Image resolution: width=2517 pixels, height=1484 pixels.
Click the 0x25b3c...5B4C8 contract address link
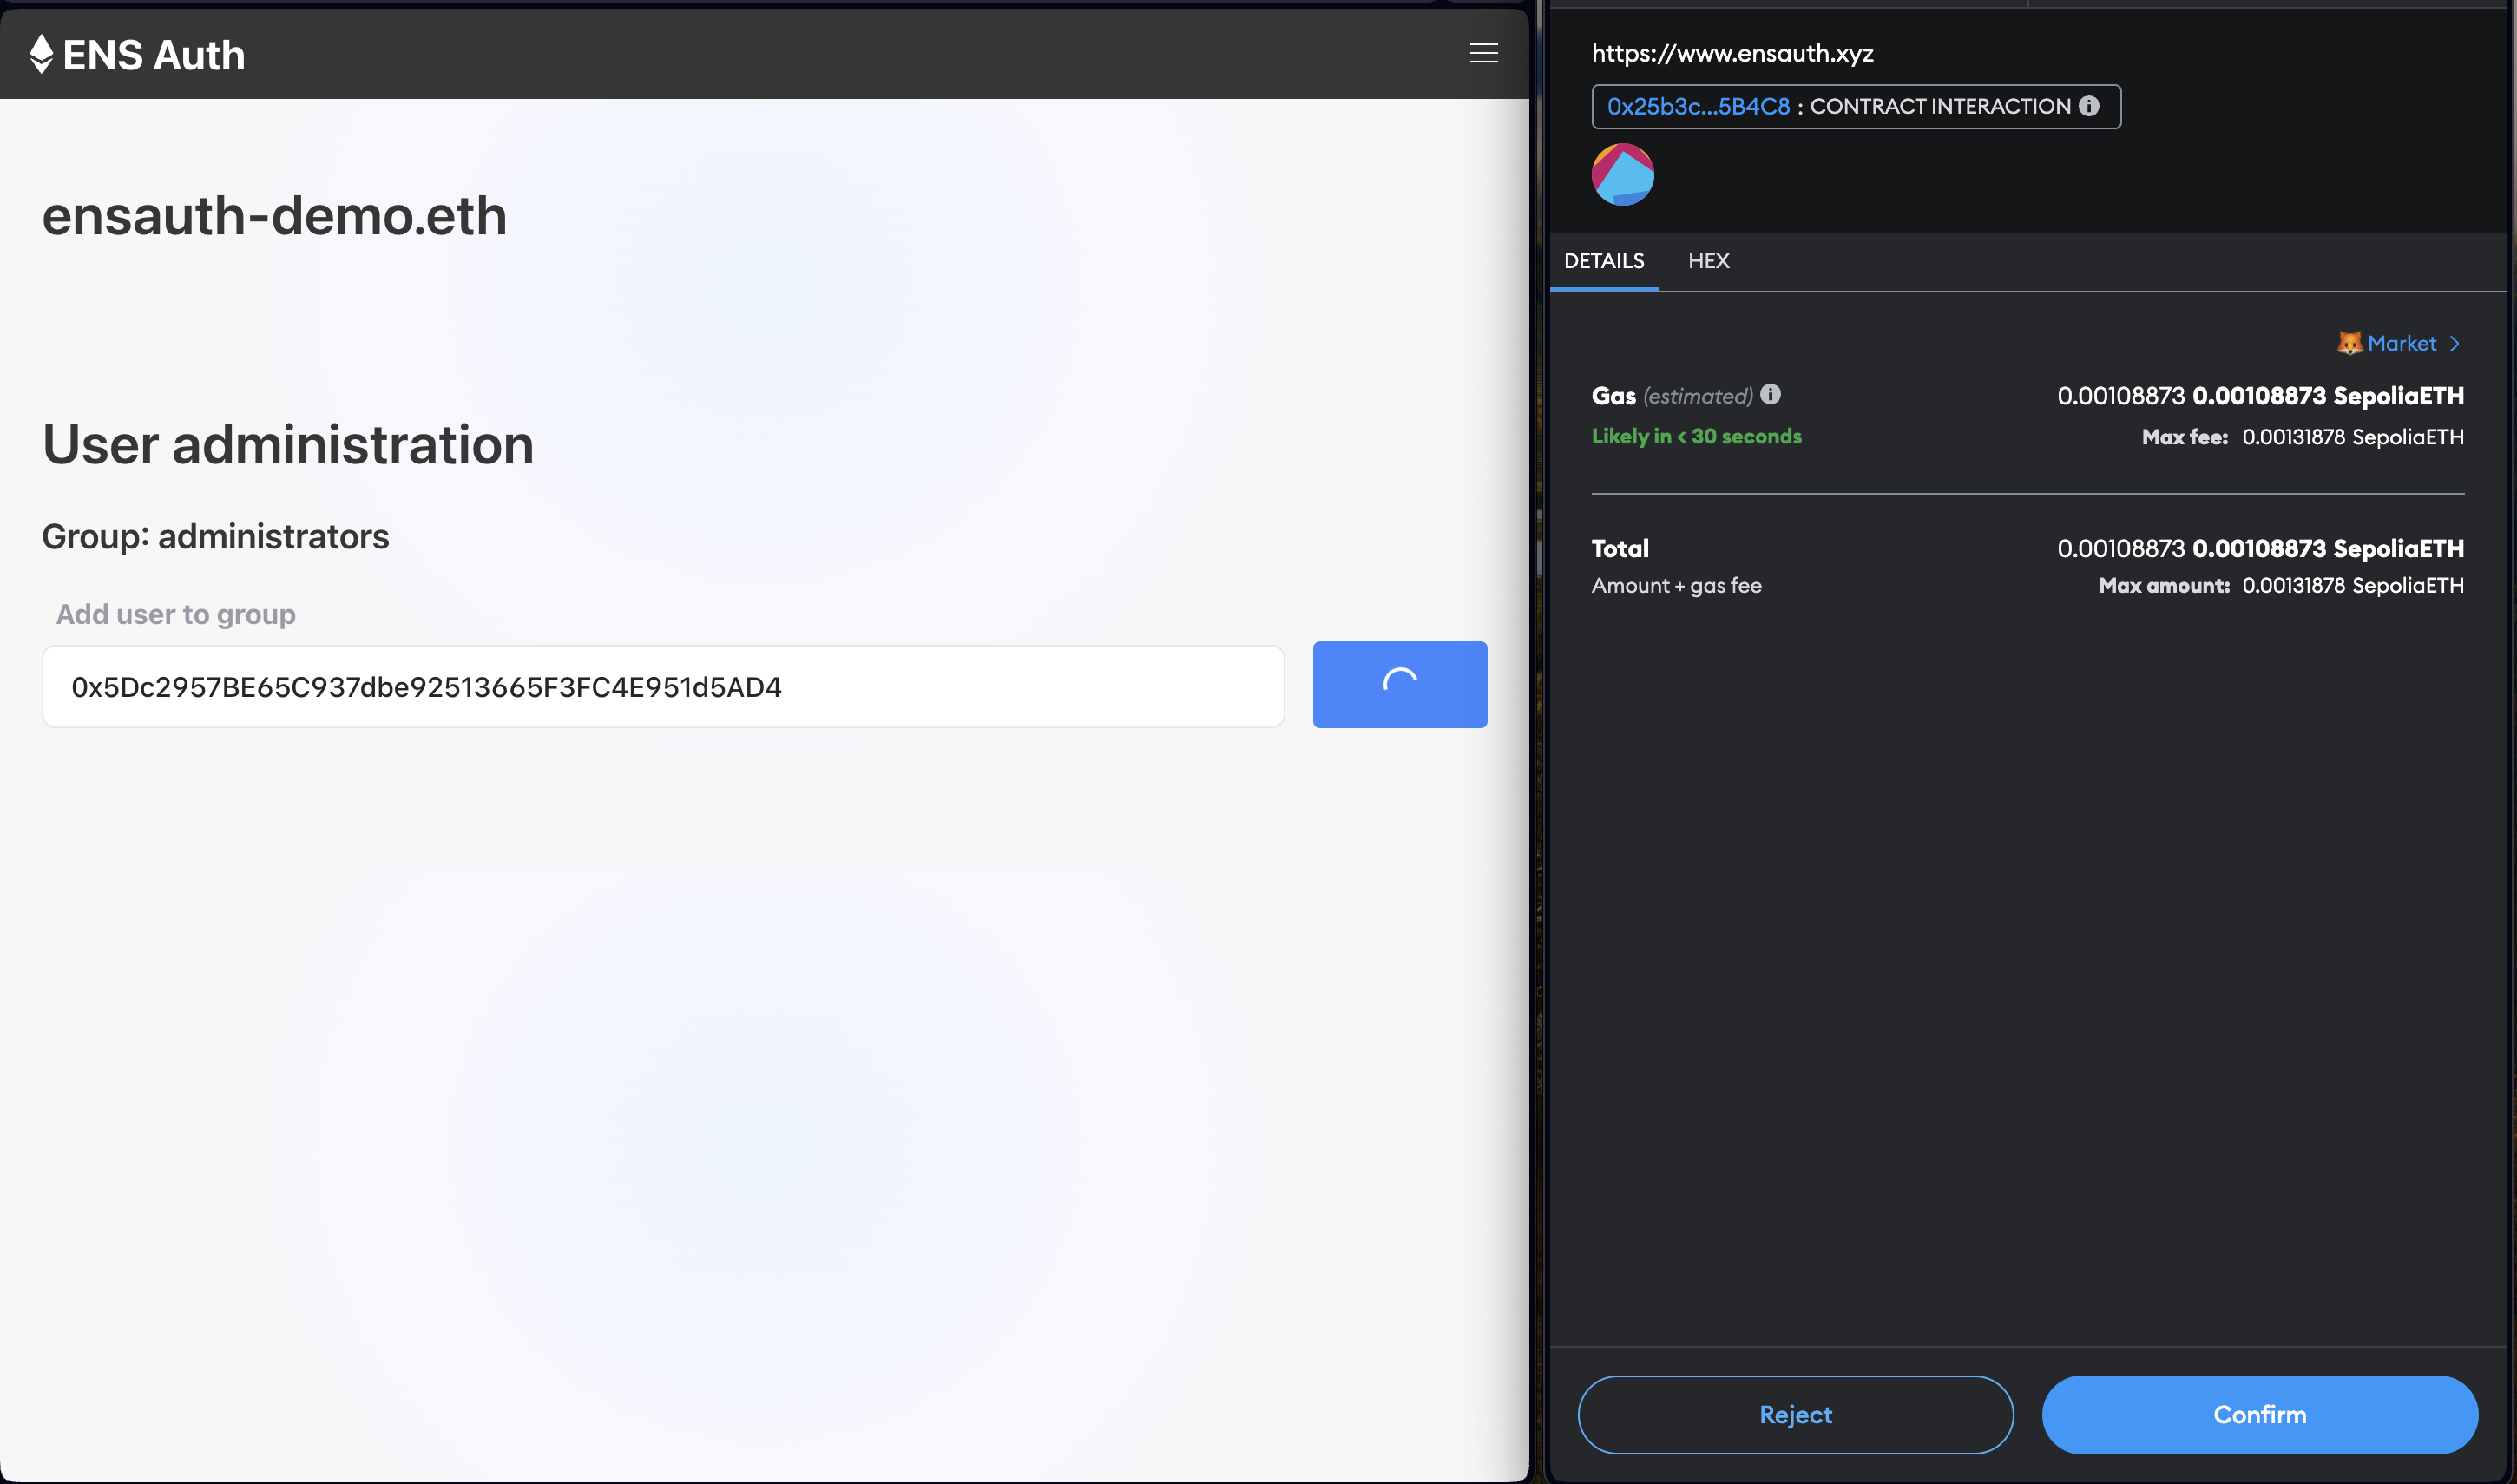(x=1698, y=106)
